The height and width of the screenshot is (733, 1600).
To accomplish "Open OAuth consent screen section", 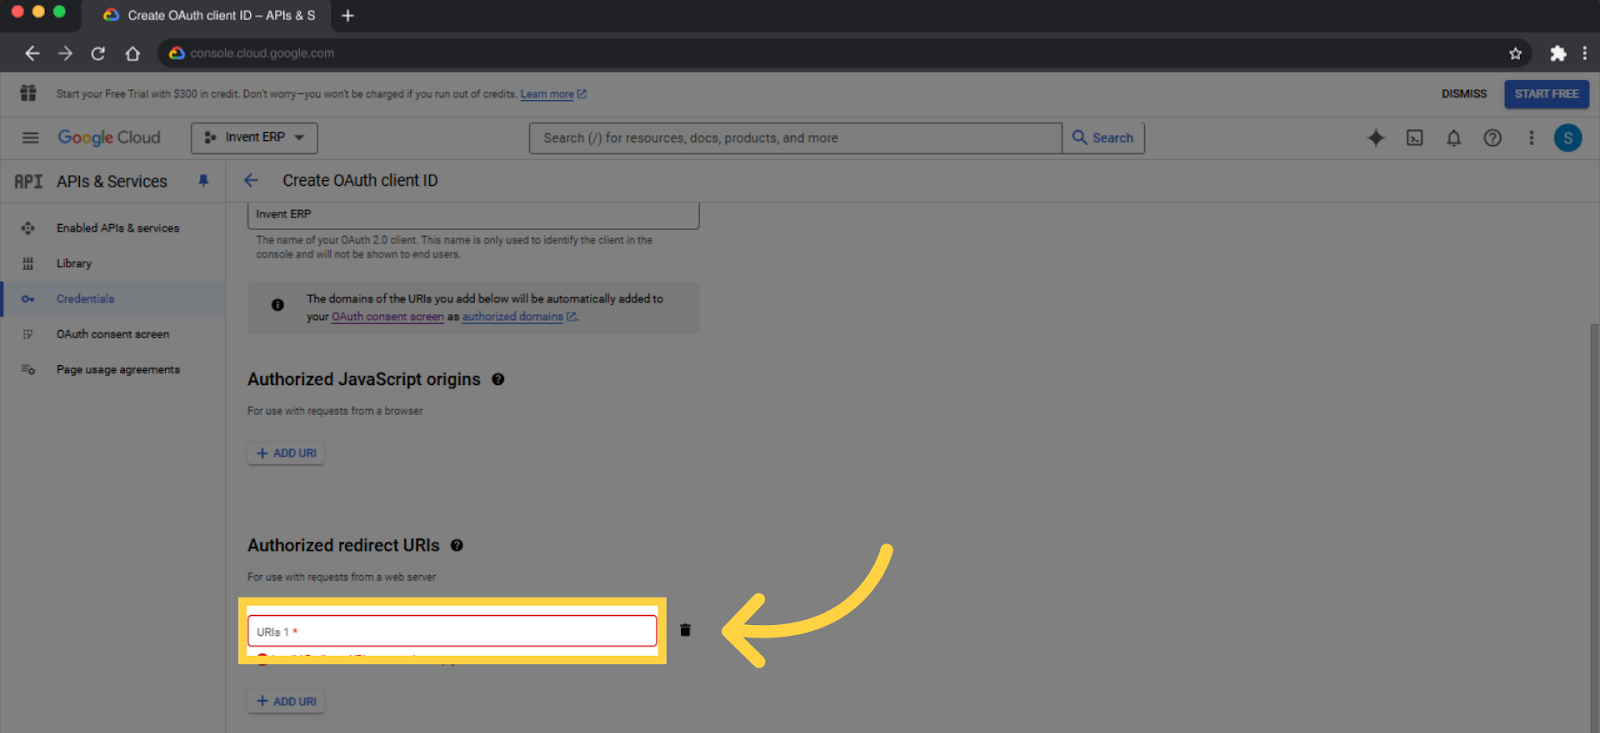I will [x=113, y=334].
